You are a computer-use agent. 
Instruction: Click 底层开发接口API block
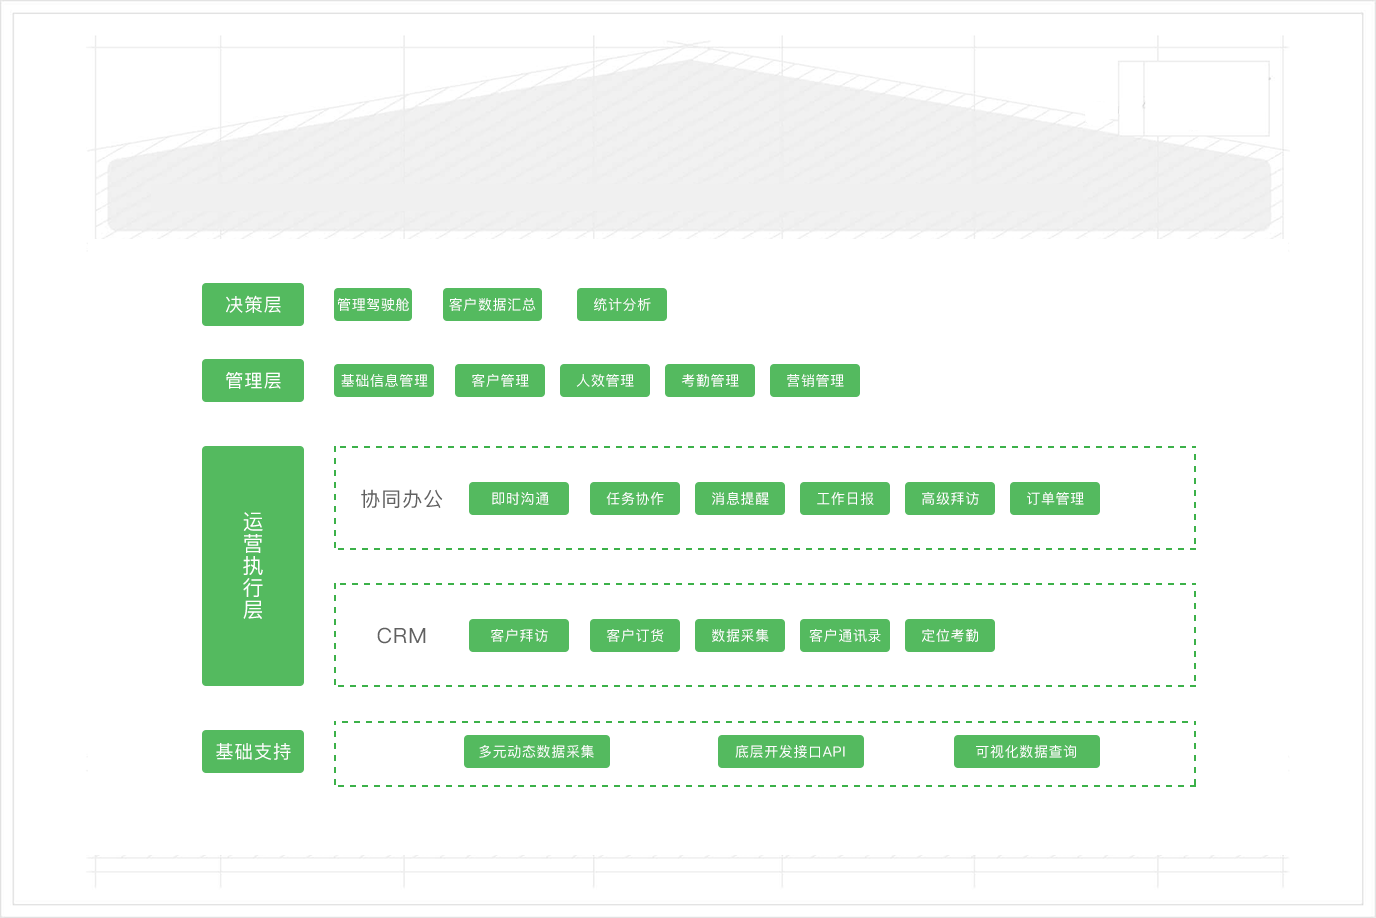[790, 752]
